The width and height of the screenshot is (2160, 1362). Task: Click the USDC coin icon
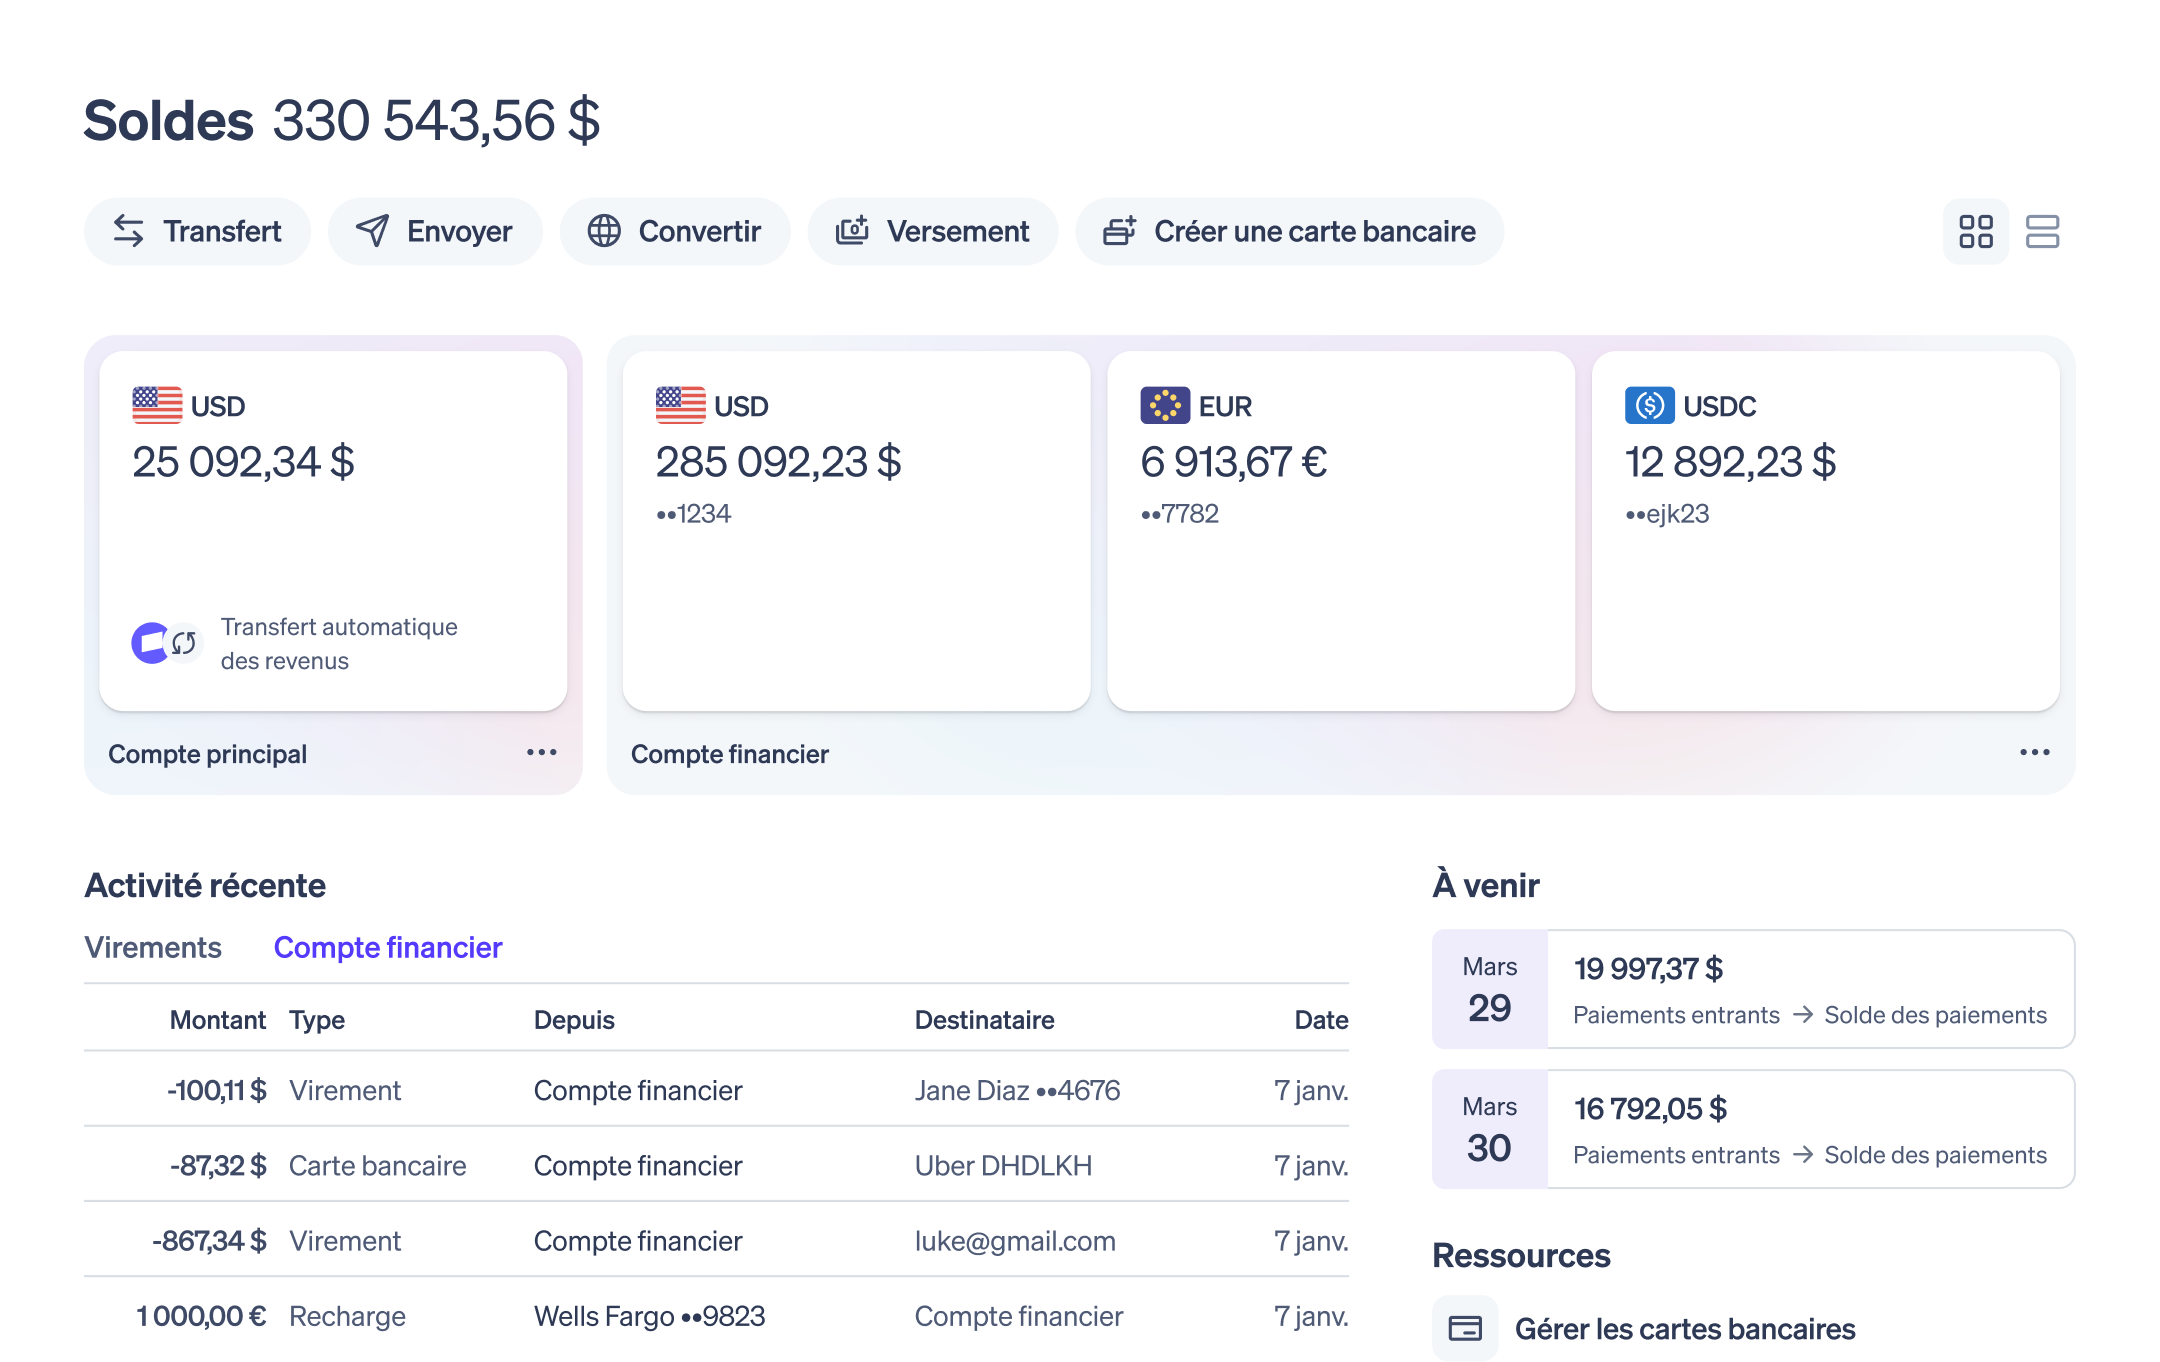click(1649, 405)
